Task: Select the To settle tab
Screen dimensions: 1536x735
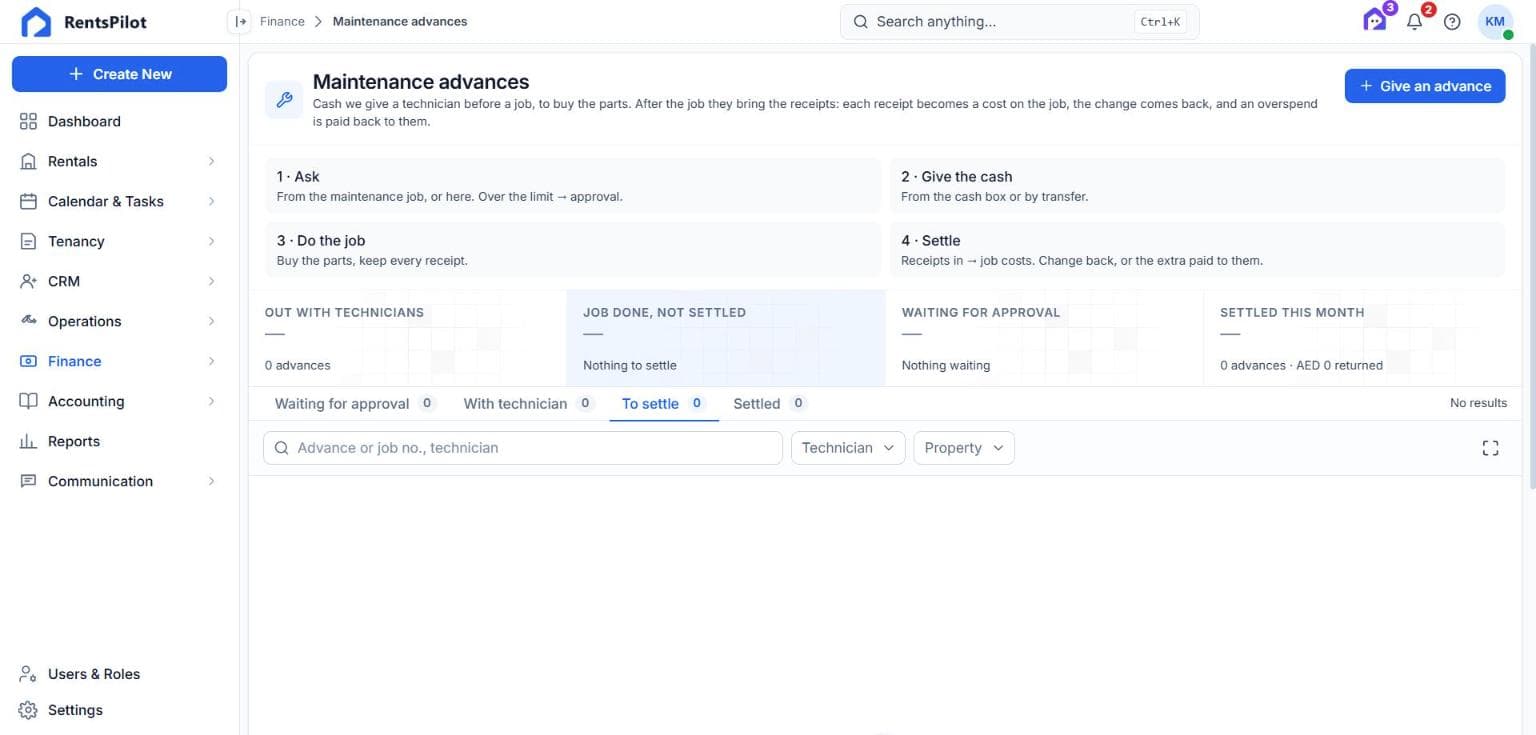Action: pos(663,404)
